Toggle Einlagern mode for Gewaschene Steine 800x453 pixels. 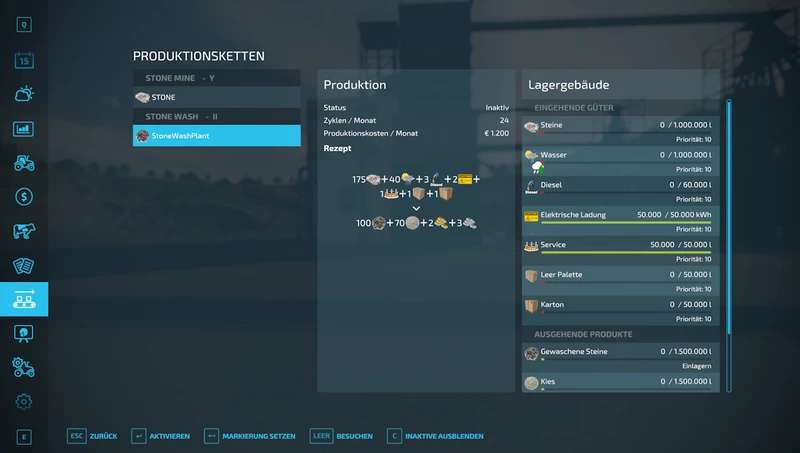tap(696, 366)
